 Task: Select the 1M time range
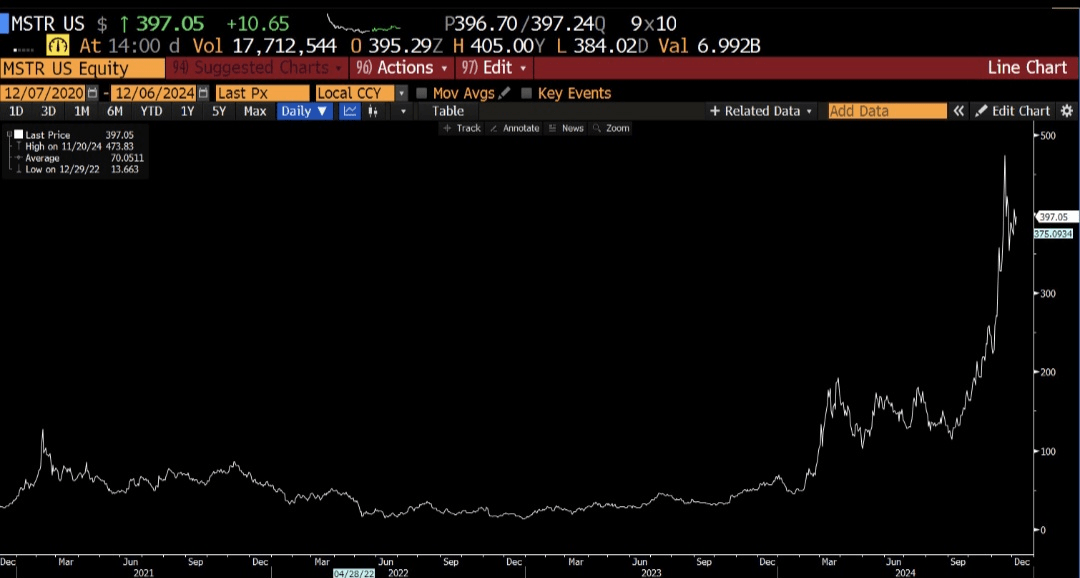(x=81, y=111)
